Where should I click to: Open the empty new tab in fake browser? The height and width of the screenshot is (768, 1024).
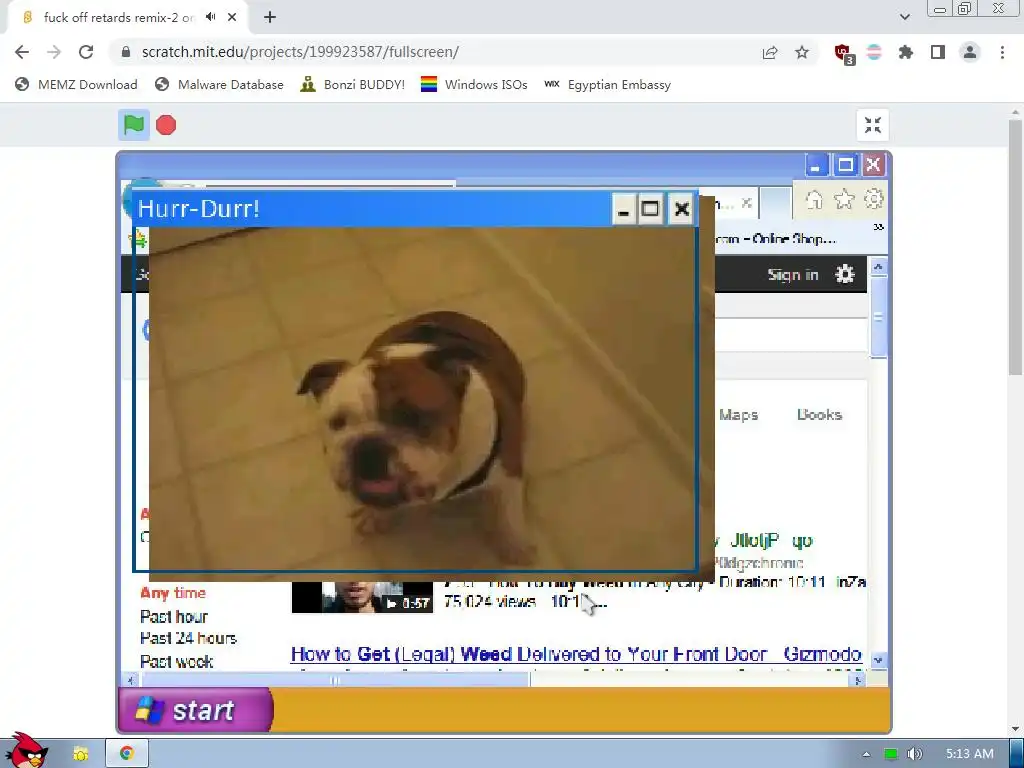point(776,202)
